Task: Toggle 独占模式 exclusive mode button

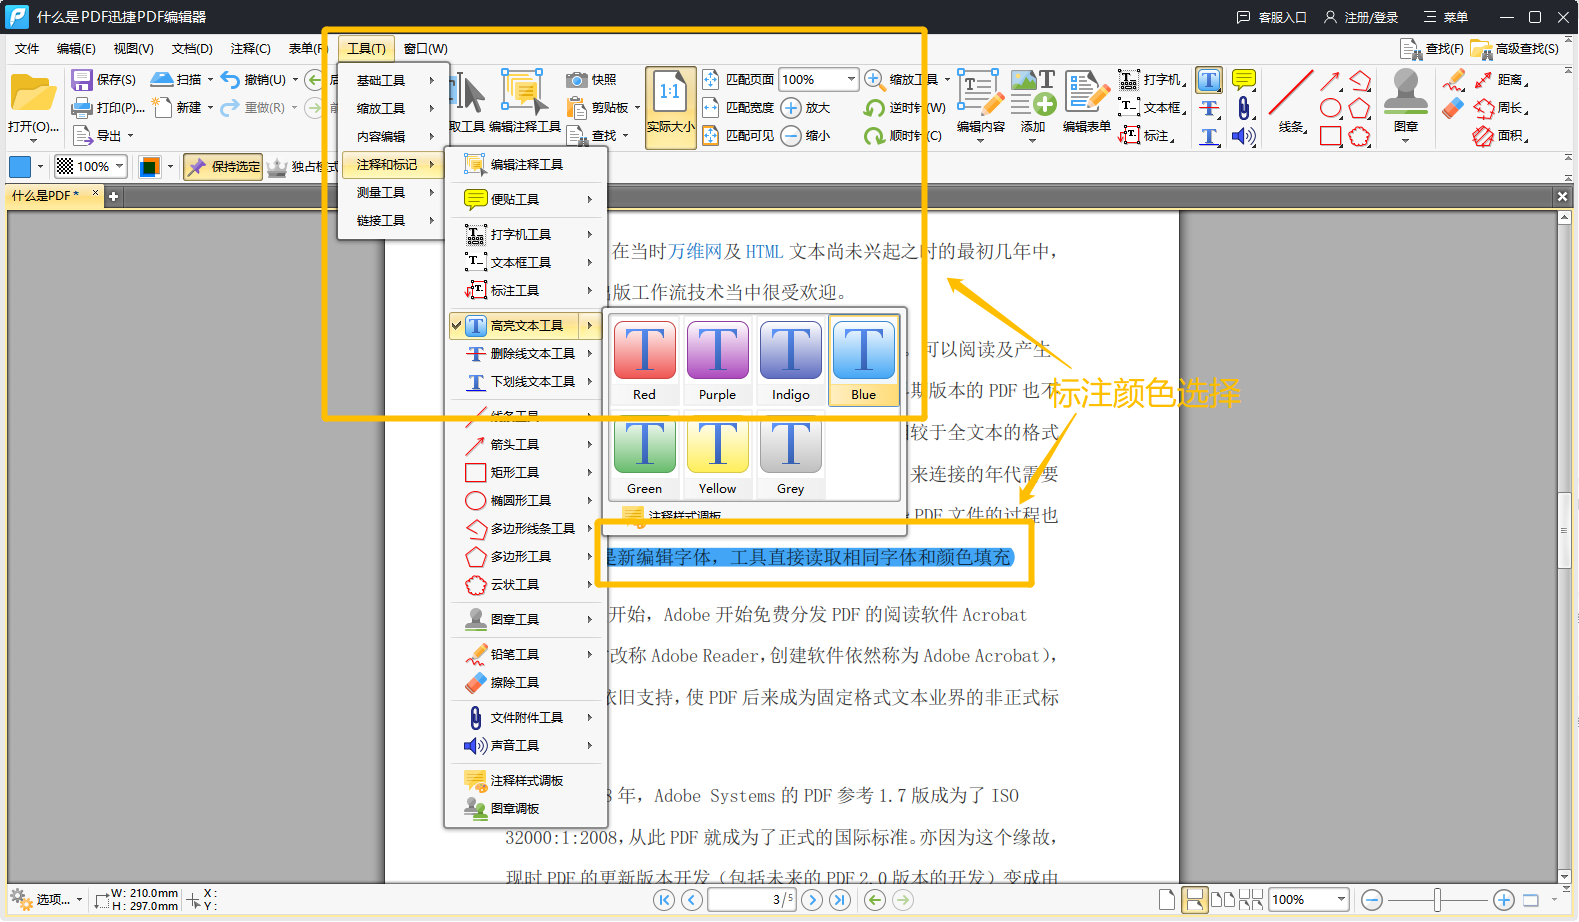Action: pos(302,167)
